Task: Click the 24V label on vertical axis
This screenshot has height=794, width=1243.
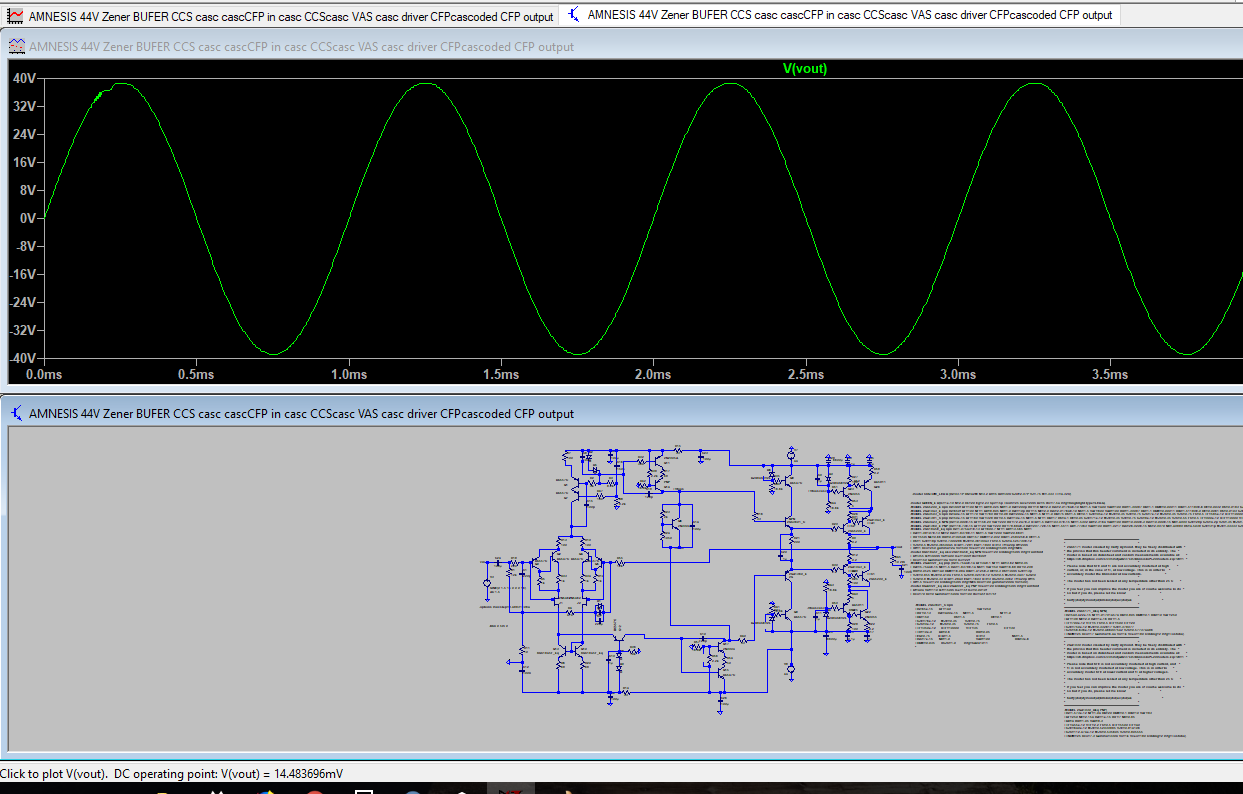Action: 24,134
